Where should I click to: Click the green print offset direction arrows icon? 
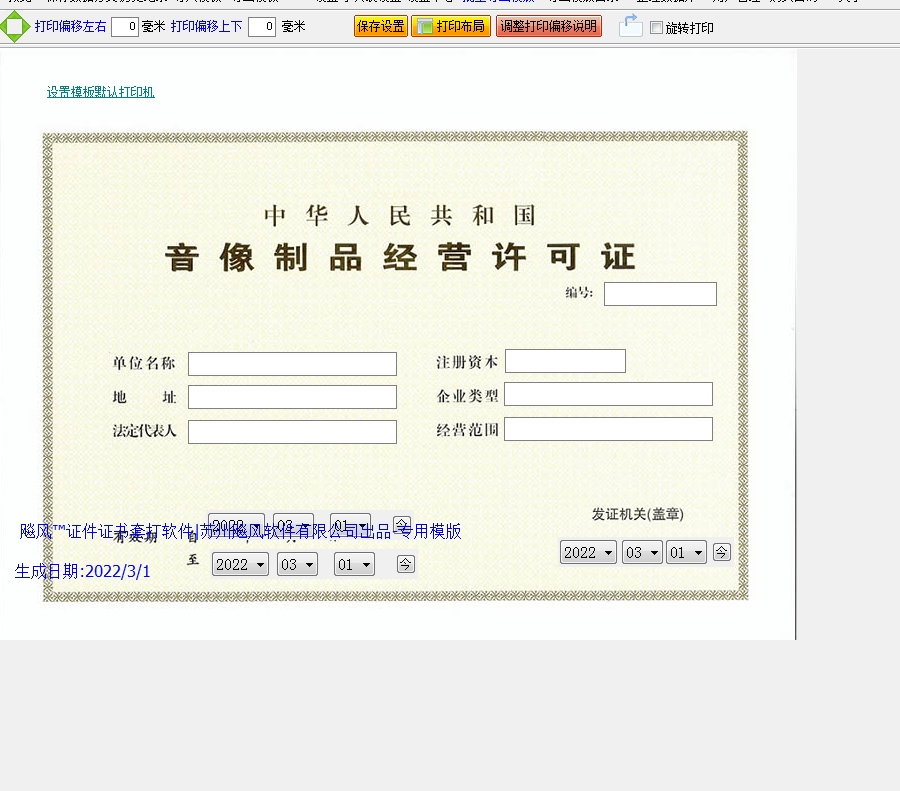pos(14,26)
